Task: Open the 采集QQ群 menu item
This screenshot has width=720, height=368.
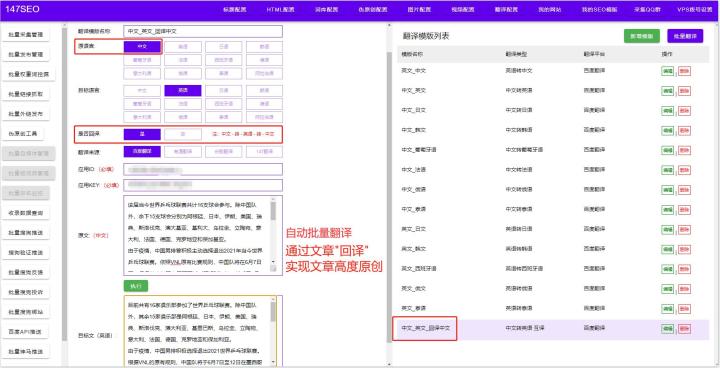Action: tap(647, 10)
